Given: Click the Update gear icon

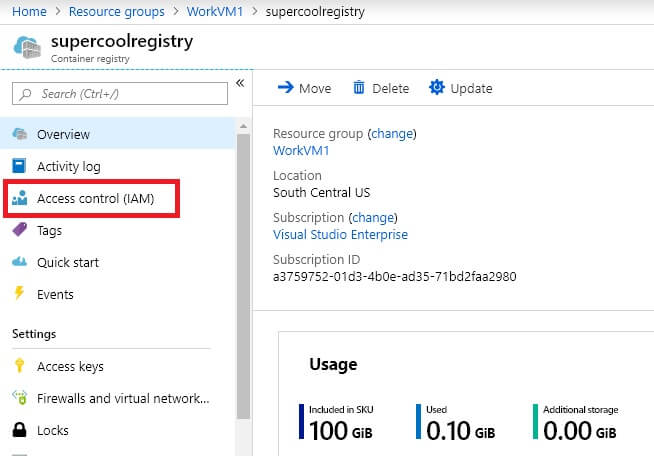Looking at the screenshot, I should (437, 87).
